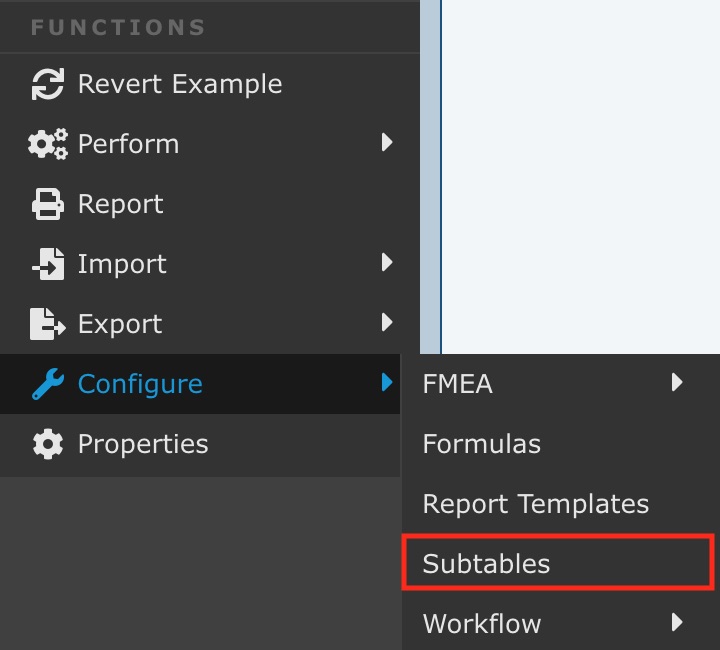Choose the highlighted Subtables menu entry

pos(486,564)
